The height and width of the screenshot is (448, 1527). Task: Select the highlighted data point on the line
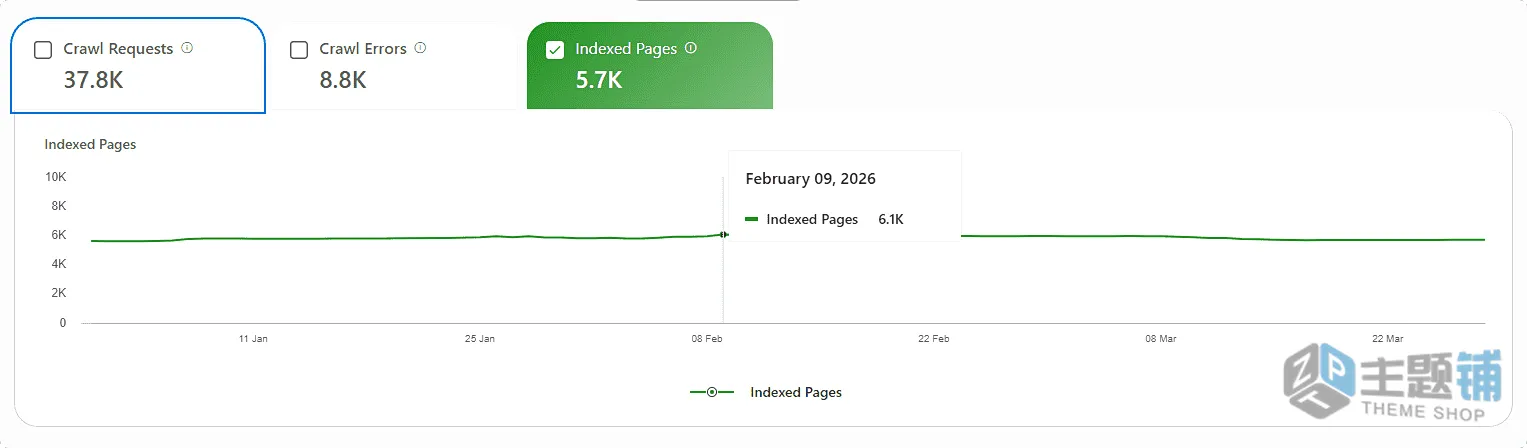[723, 234]
